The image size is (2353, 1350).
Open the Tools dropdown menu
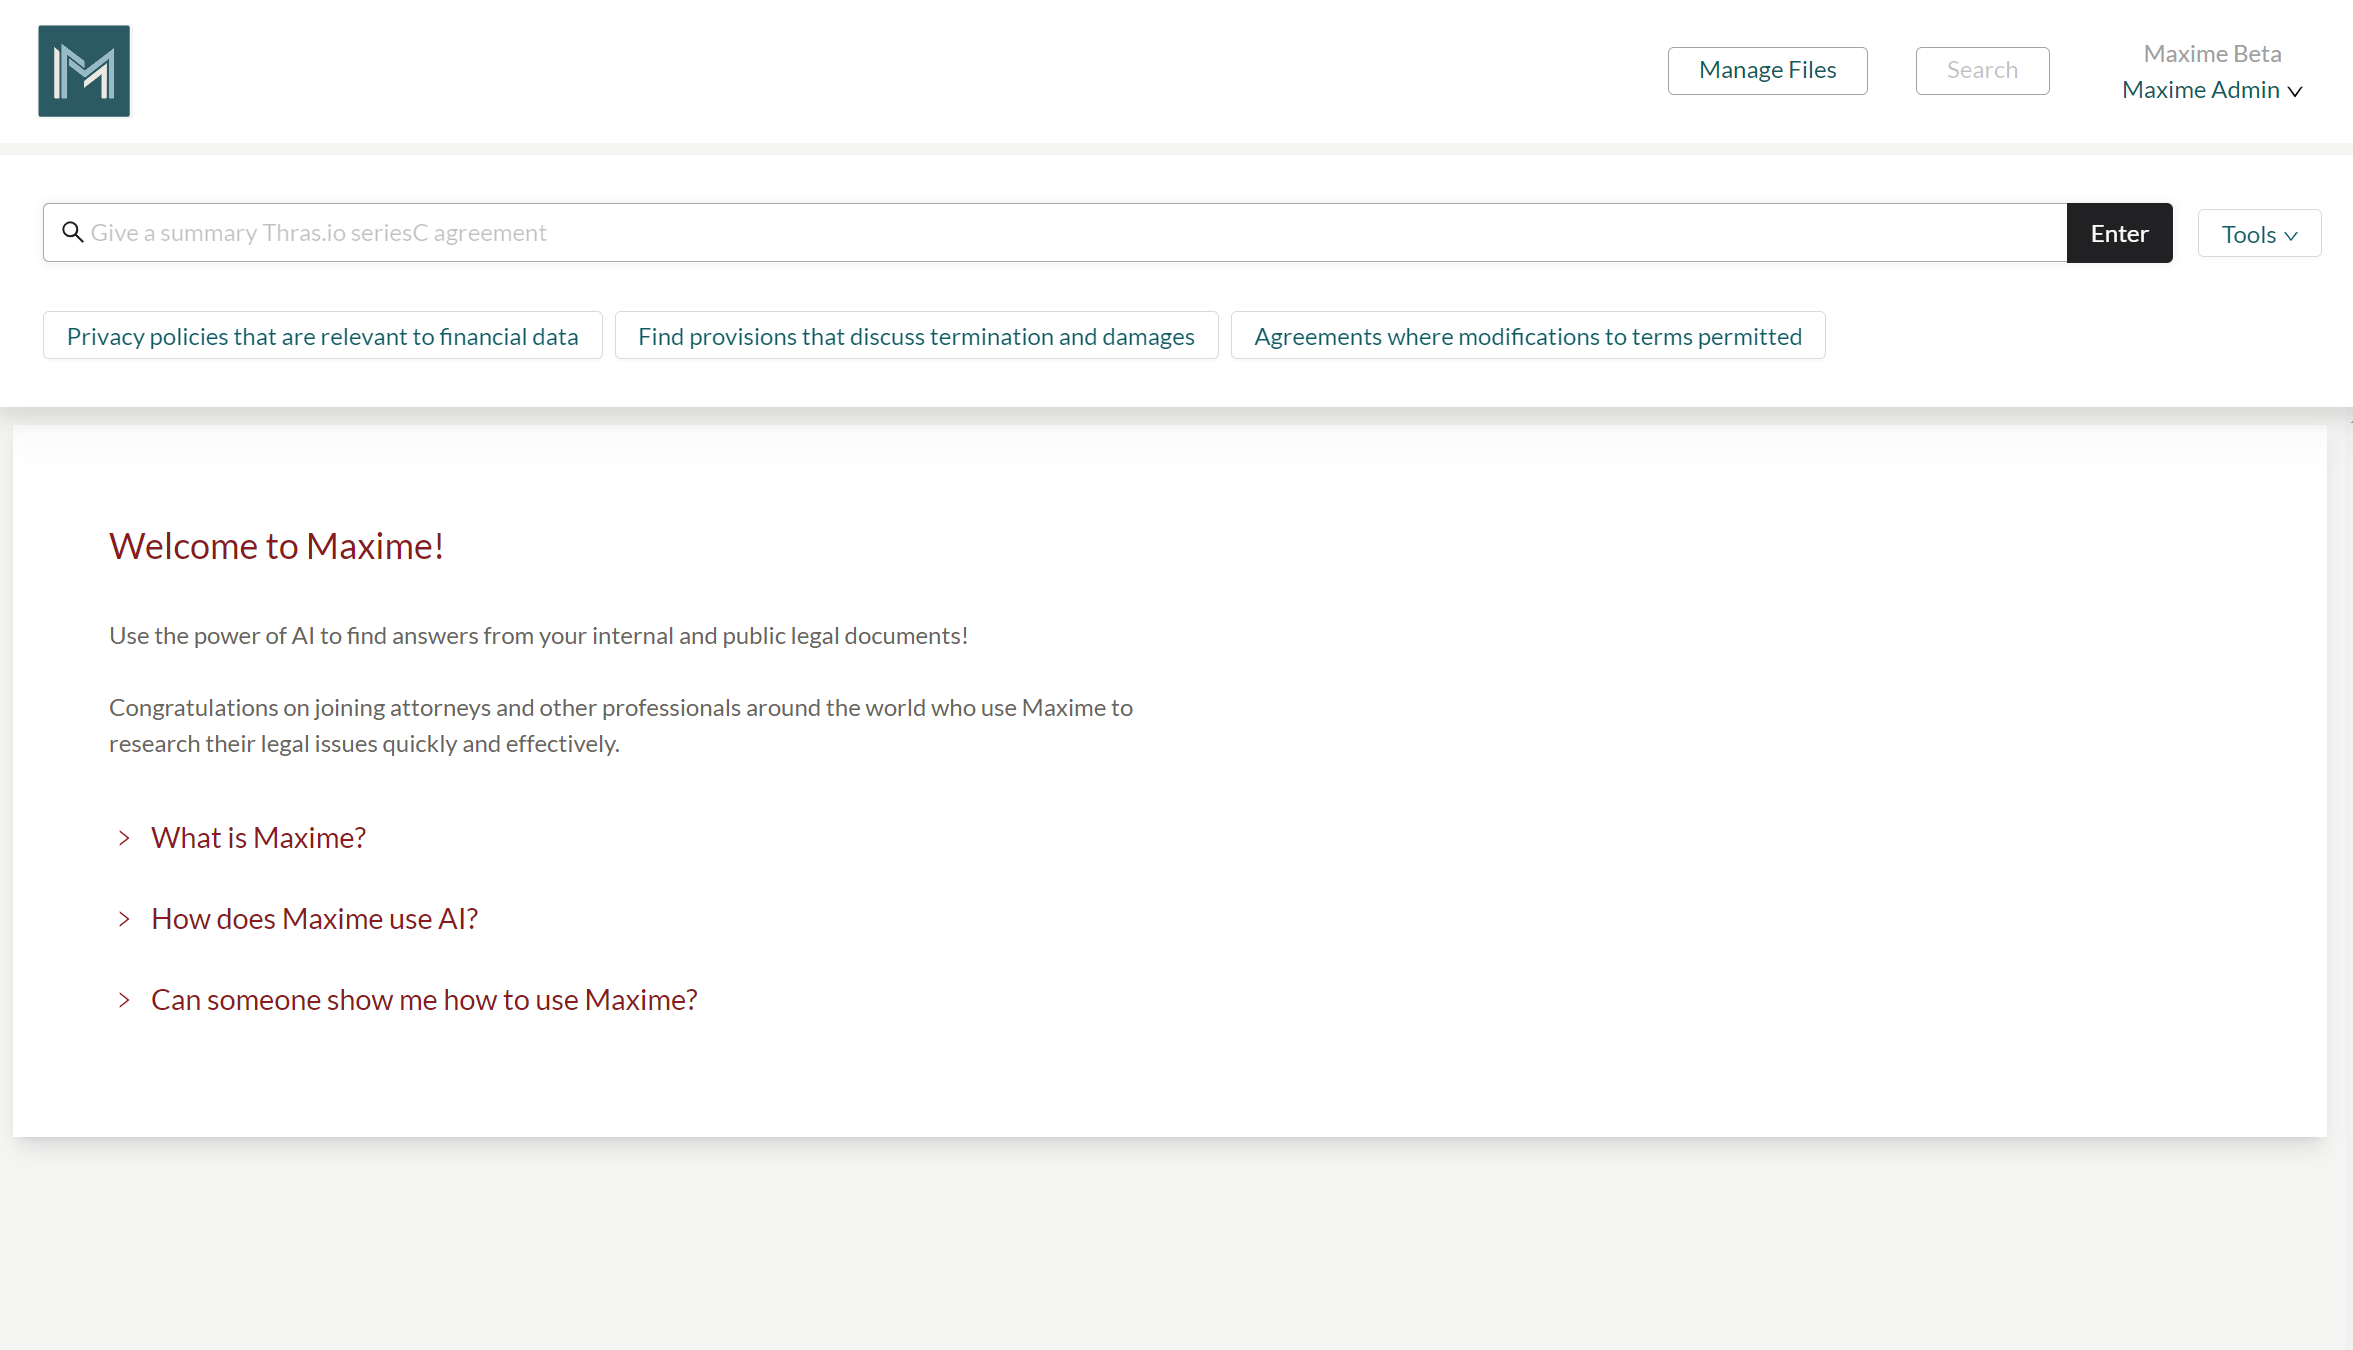coord(2258,234)
